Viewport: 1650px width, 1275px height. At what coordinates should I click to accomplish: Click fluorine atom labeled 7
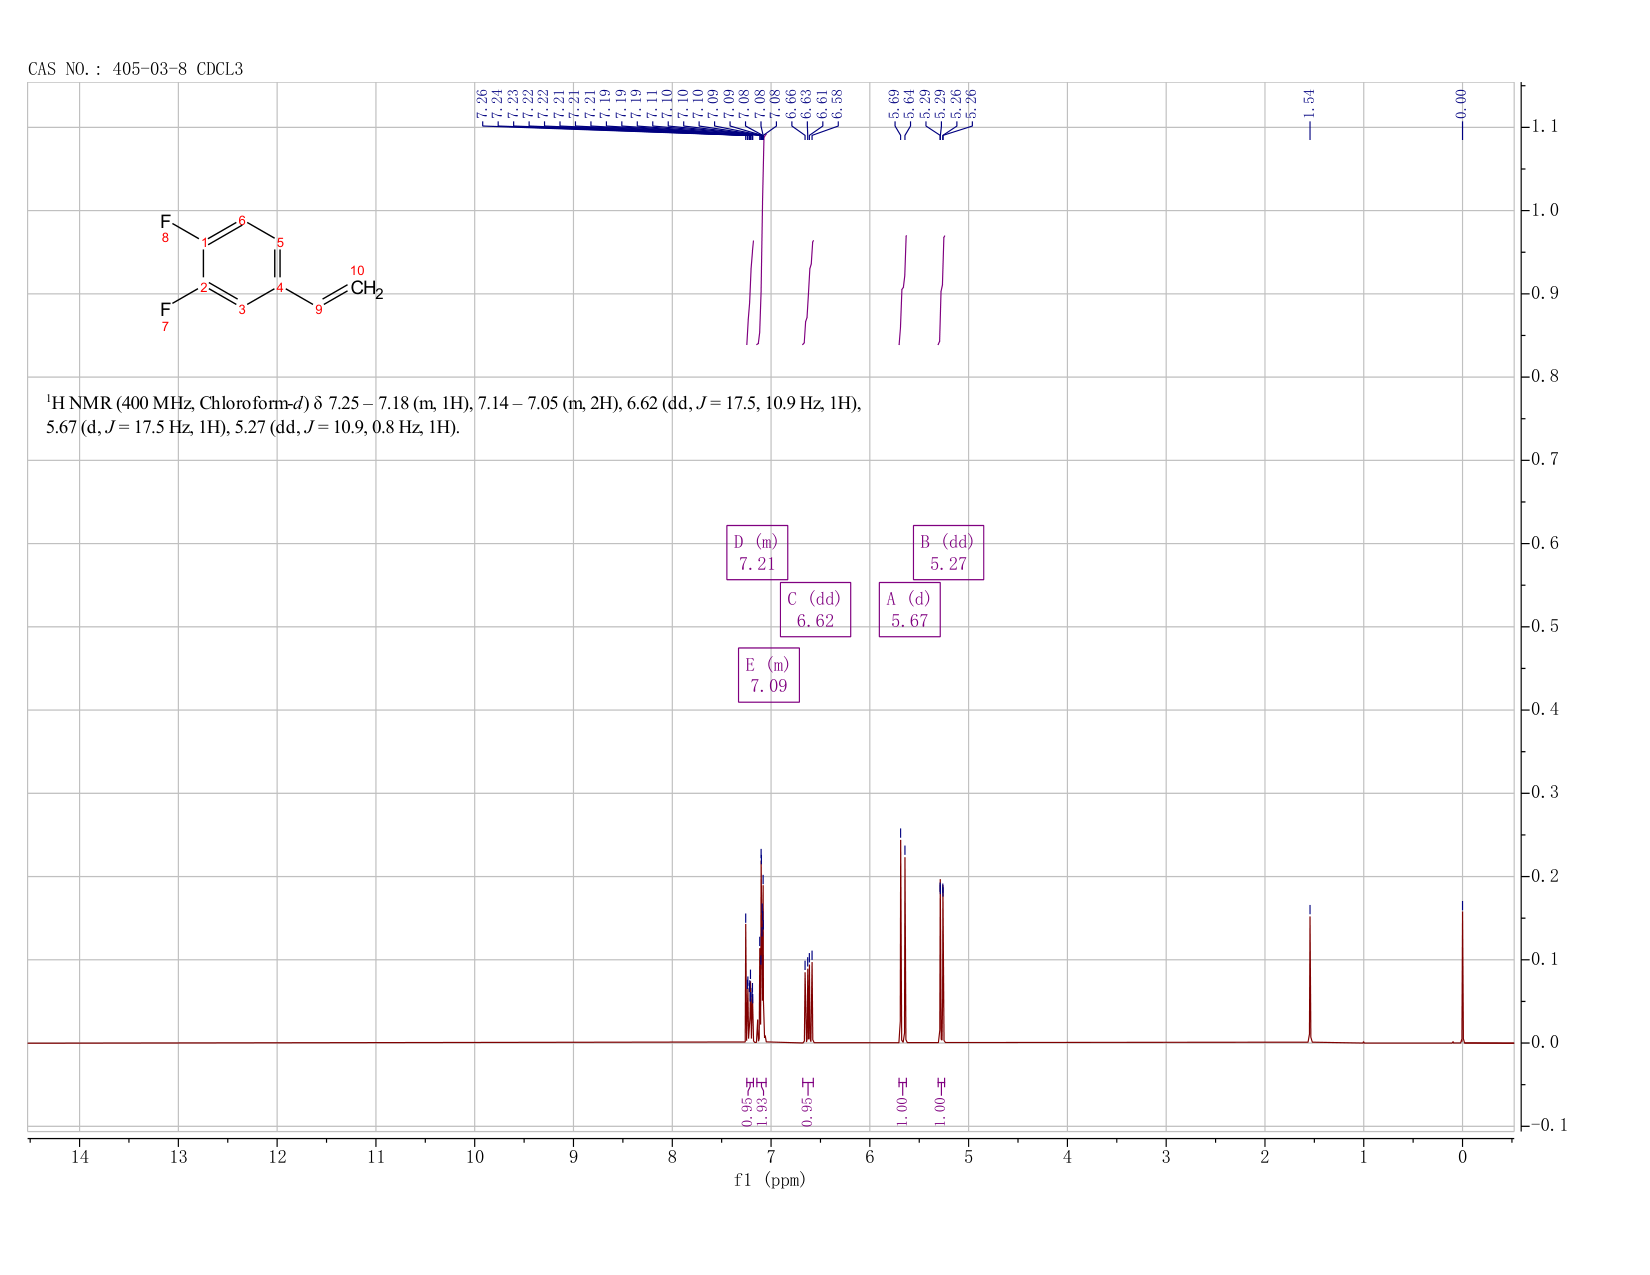(x=166, y=310)
